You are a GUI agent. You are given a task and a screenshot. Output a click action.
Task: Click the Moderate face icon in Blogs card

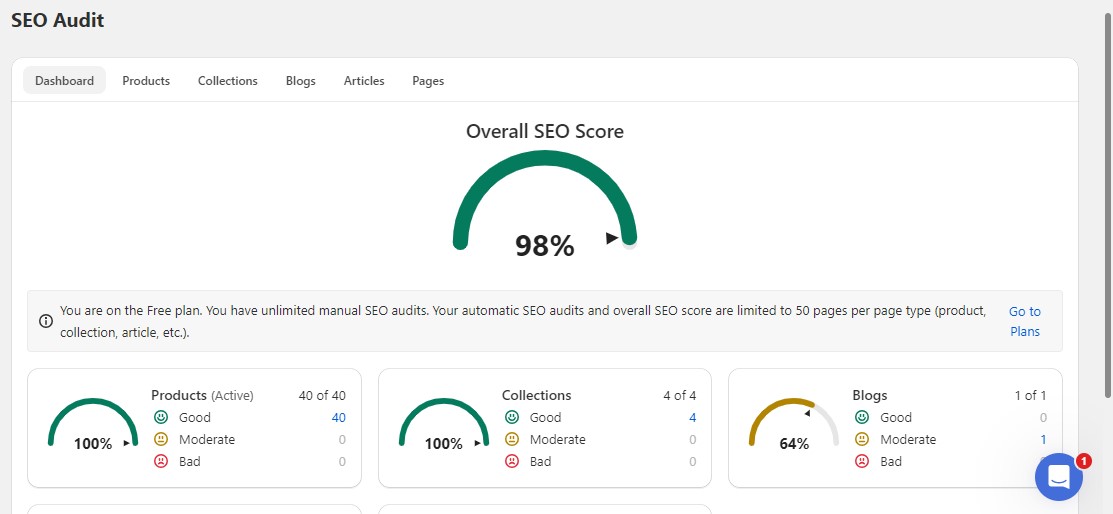click(x=862, y=439)
